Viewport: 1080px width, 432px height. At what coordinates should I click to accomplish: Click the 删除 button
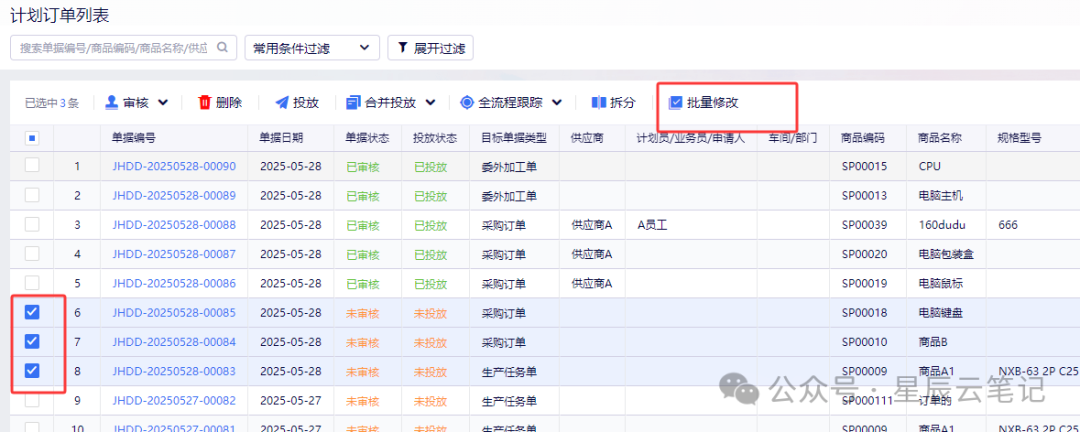click(220, 103)
